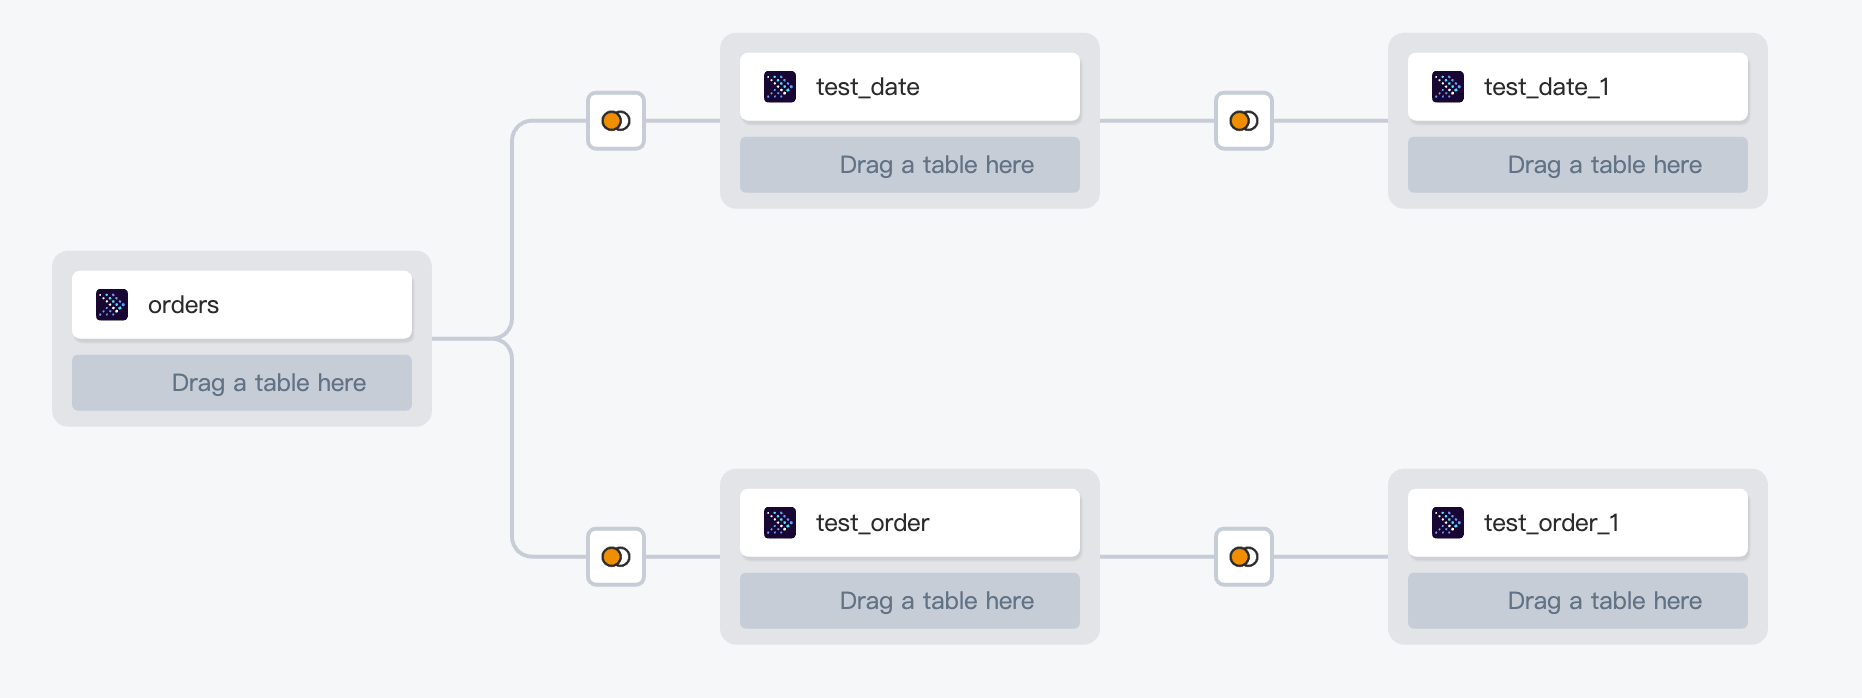Viewport: 1862px width, 698px height.
Task: Open the join between test_order and test_order_1
Action: [x=1244, y=557]
